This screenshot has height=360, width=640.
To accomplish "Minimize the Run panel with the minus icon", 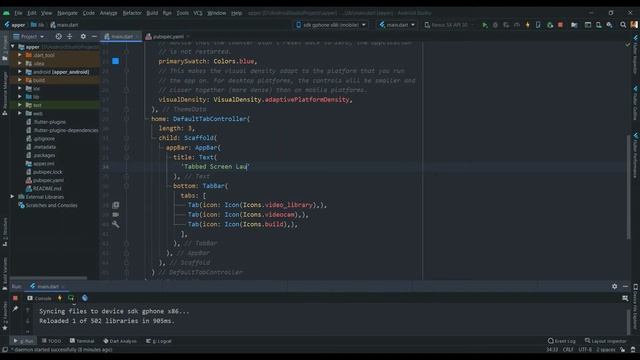I will (625, 287).
